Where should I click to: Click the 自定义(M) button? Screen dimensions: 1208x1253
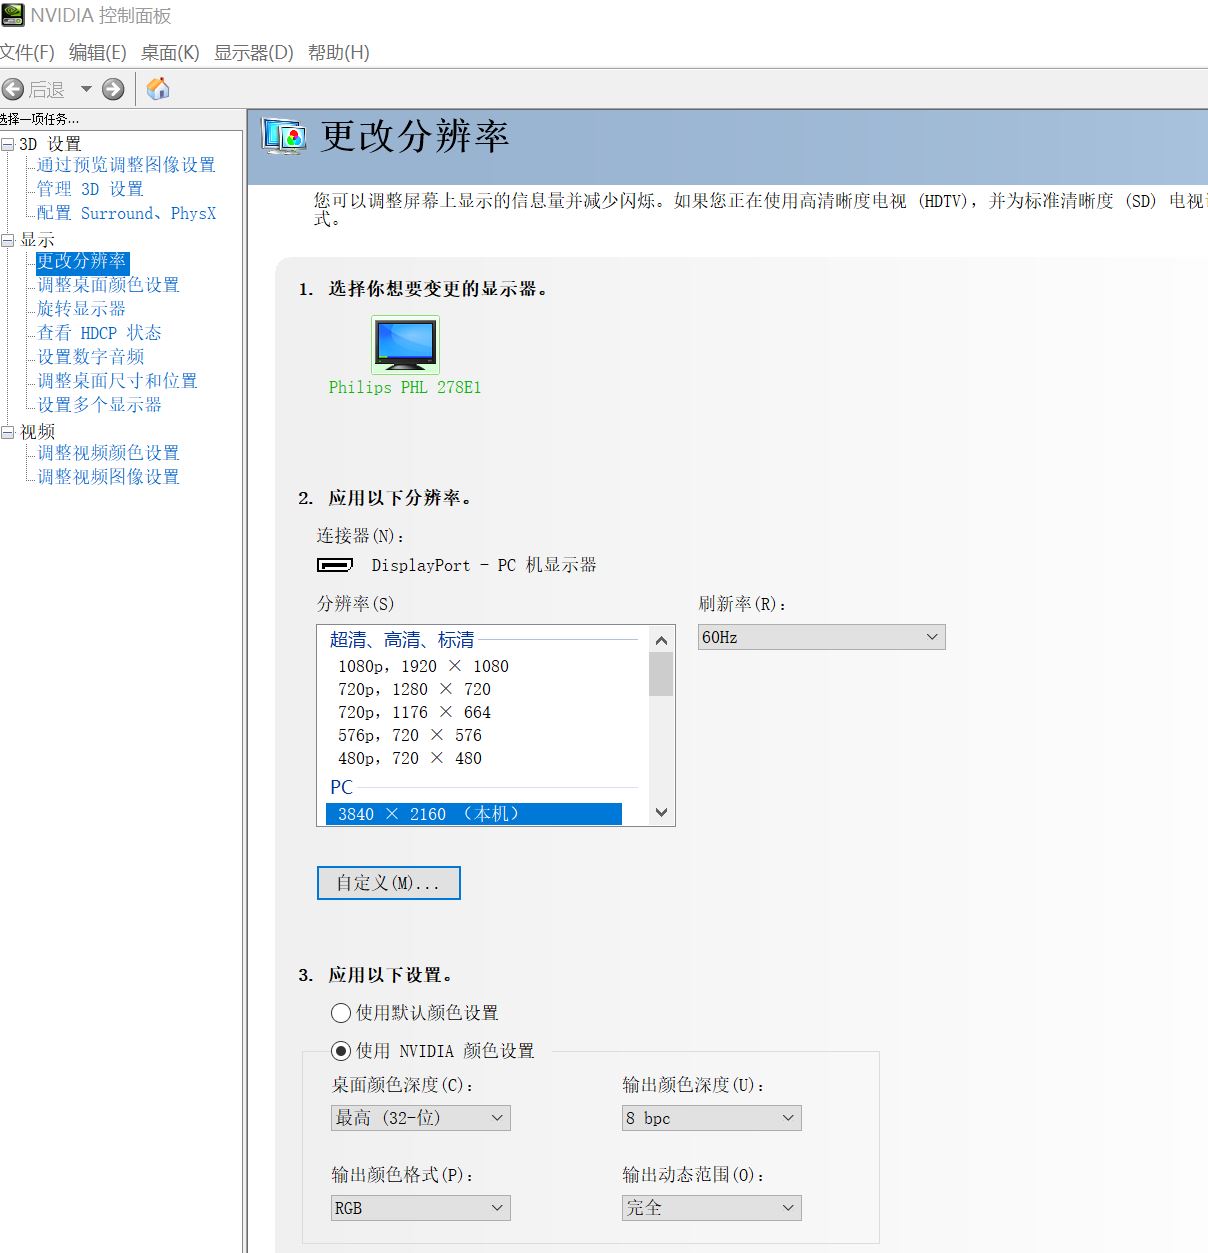[x=388, y=883]
